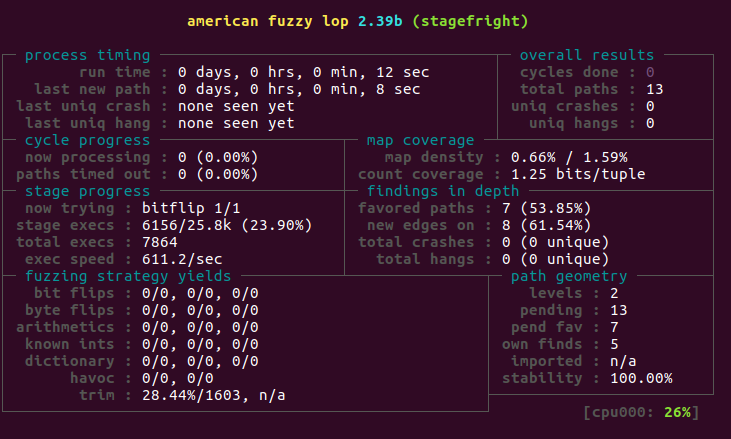Select the 'map coverage' section header

(421, 140)
